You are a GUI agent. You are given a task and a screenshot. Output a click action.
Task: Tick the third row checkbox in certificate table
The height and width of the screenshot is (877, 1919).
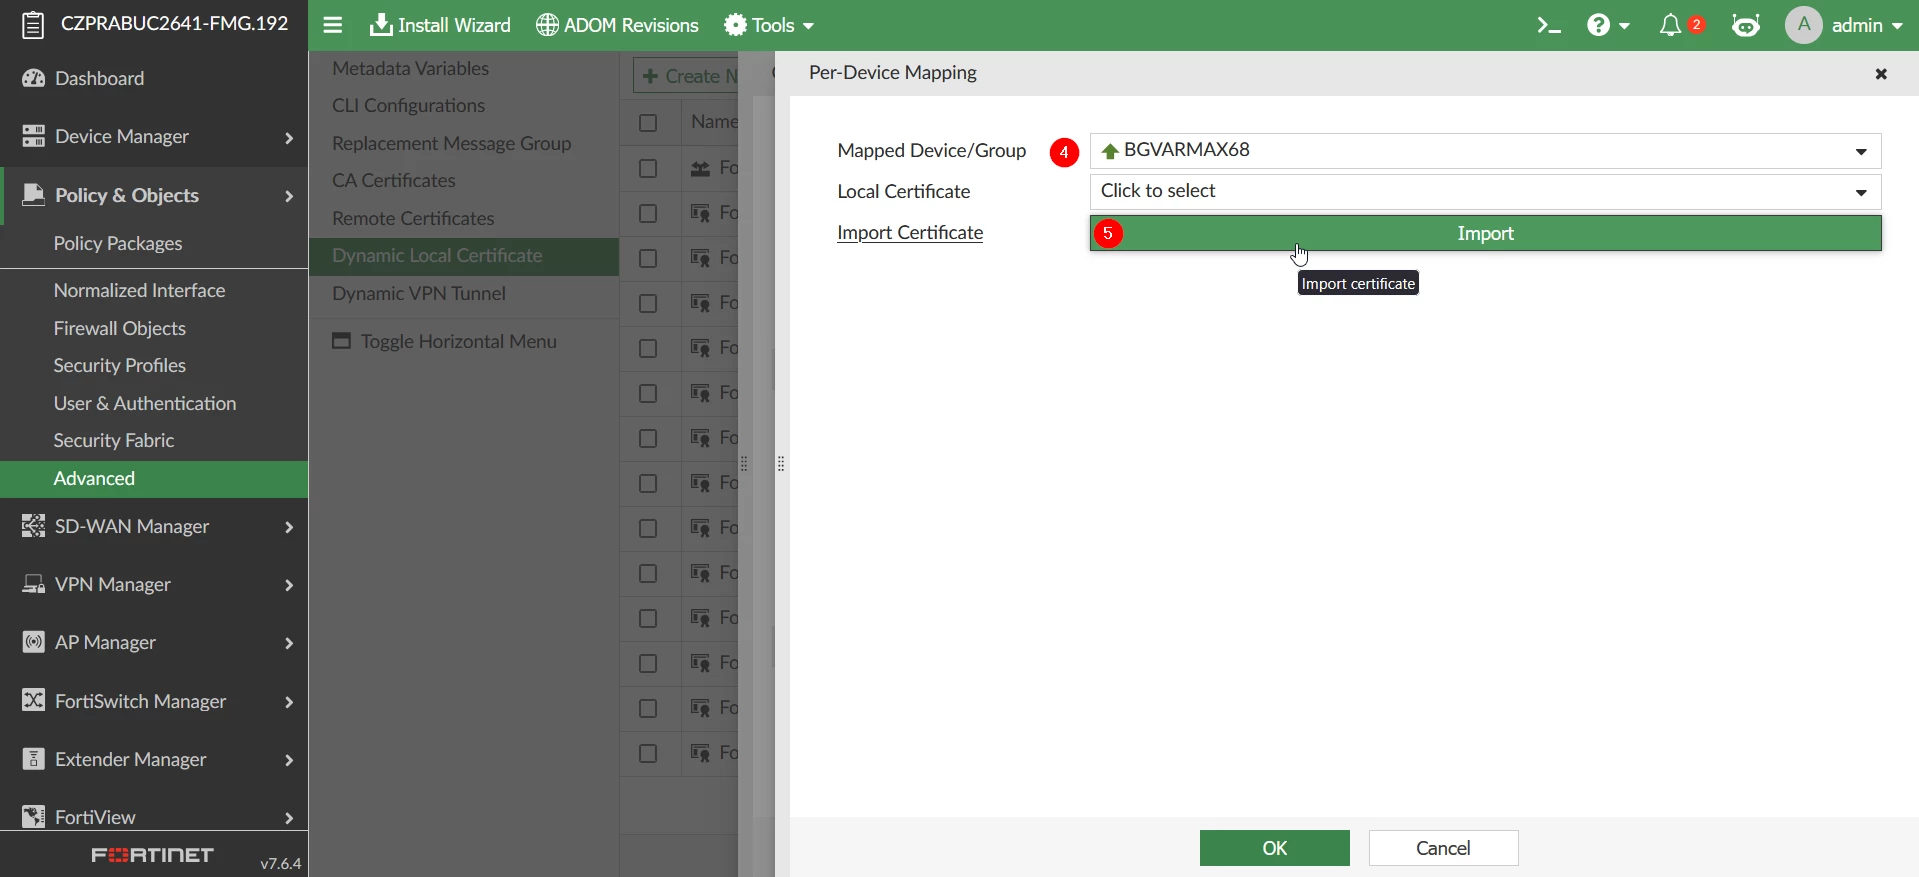(648, 259)
